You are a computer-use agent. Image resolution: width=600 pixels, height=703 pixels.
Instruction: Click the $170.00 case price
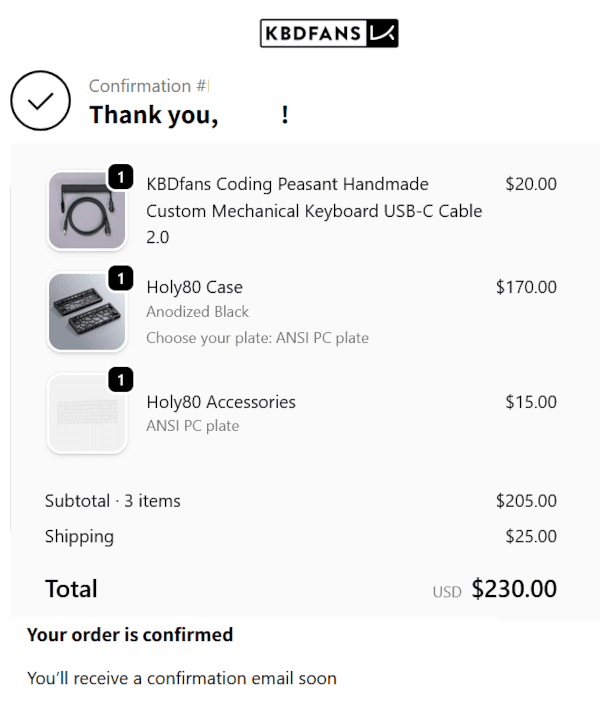[x=526, y=287]
